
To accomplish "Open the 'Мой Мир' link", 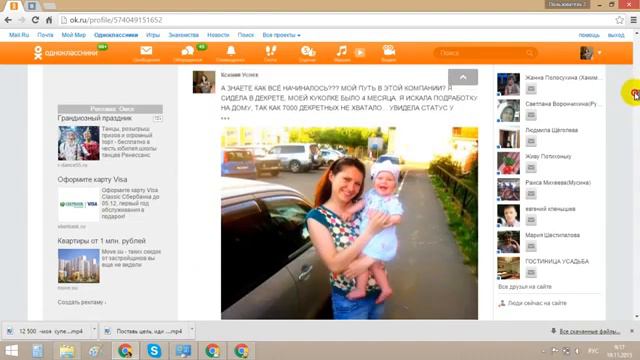I will 73,35.
